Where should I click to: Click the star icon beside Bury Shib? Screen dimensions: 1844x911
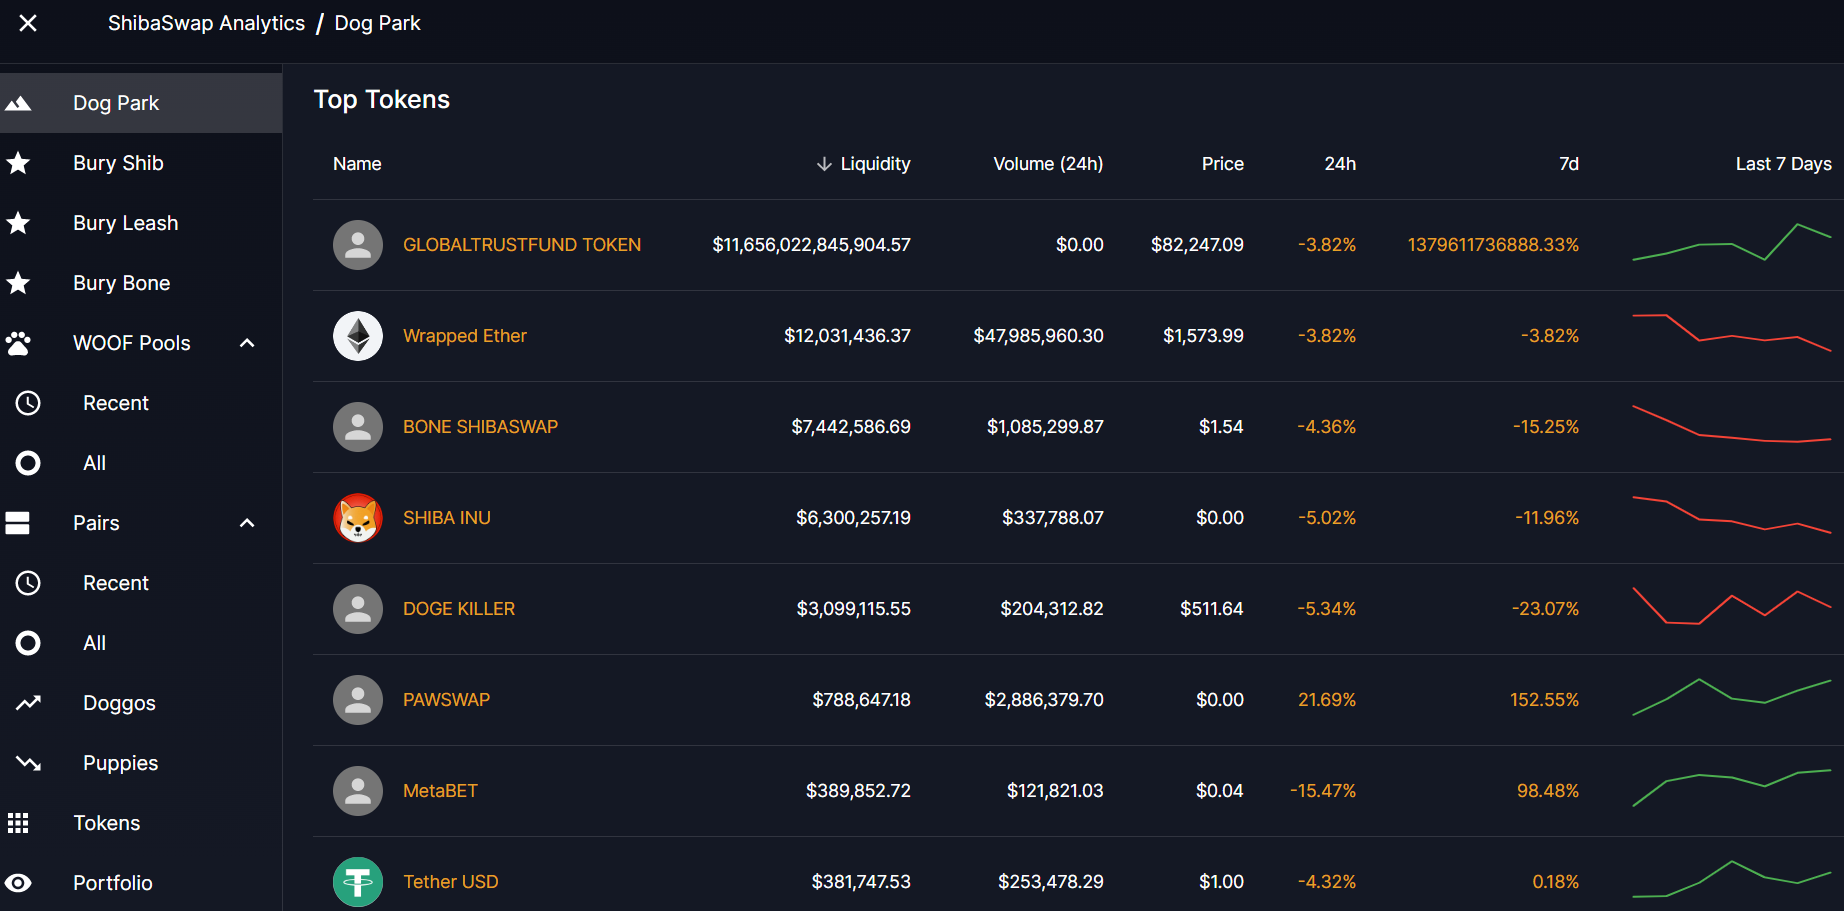coord(18,163)
